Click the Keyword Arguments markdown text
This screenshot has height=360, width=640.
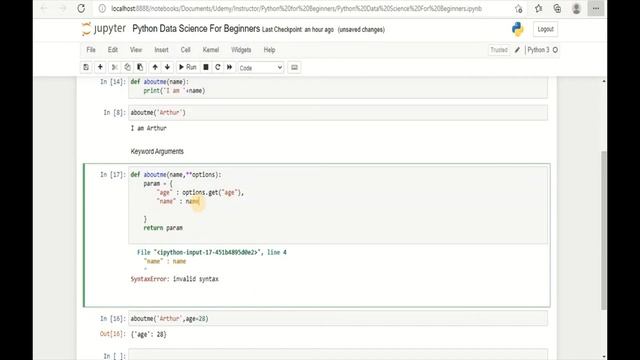pyautogui.click(x=157, y=151)
